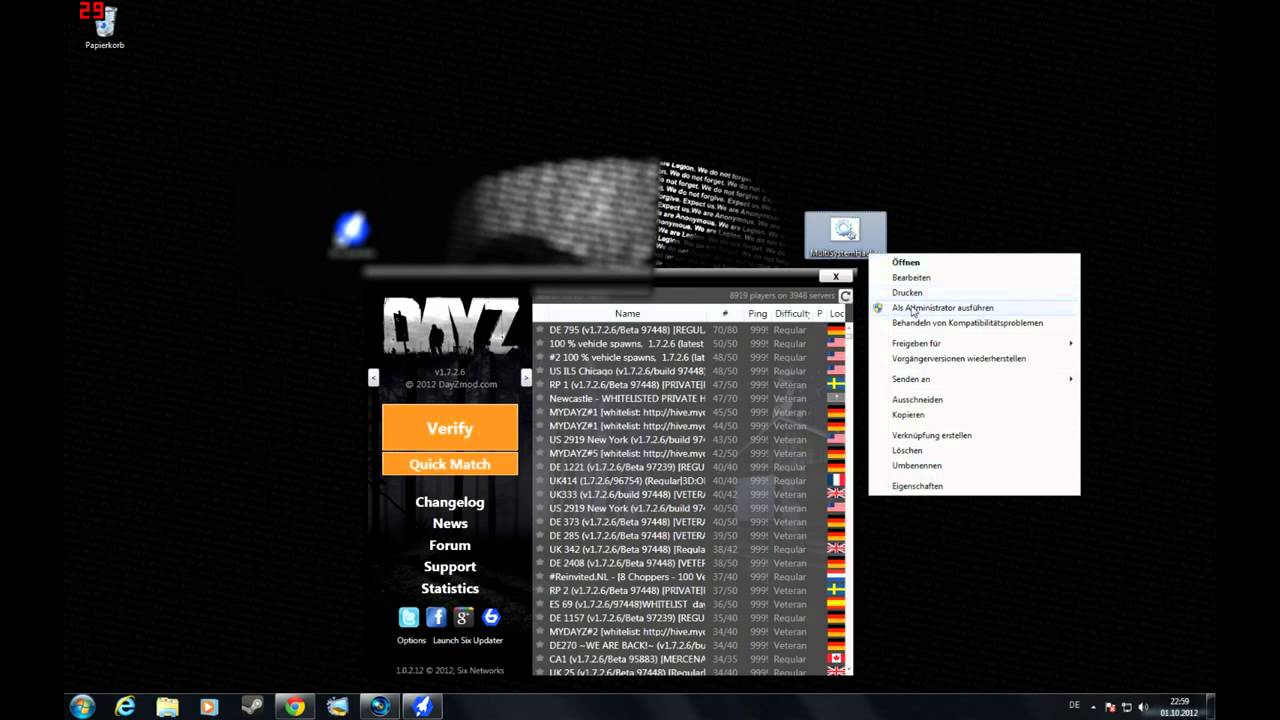Open the Statistics link
The width and height of the screenshot is (1280, 720).
(x=450, y=588)
